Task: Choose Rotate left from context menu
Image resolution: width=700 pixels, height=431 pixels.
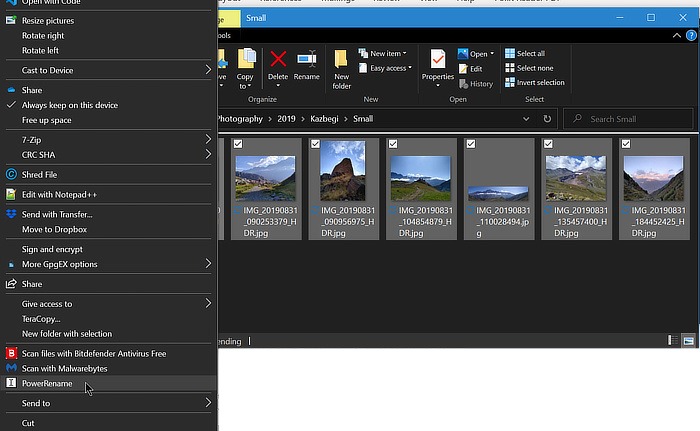Action: 40,50
